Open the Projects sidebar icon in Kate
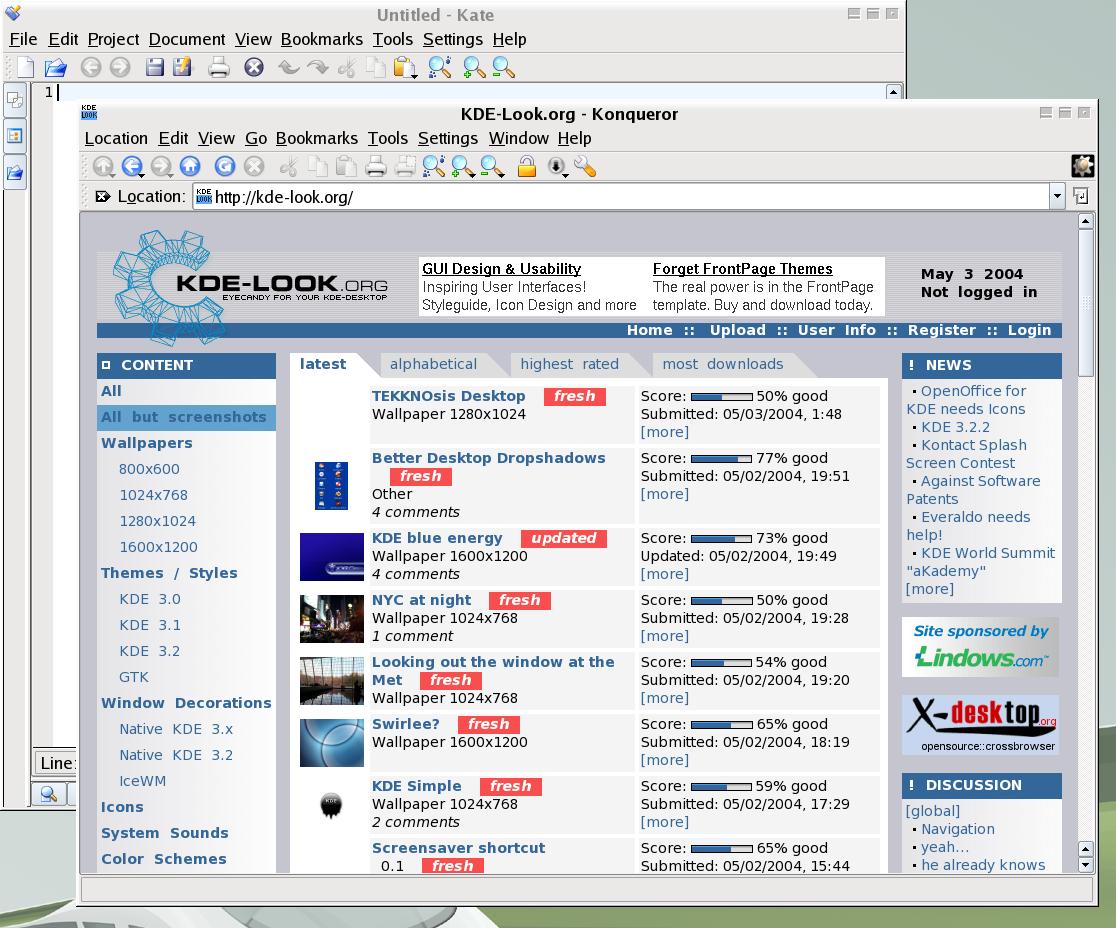Image resolution: width=1116 pixels, height=928 pixels. 15,135
